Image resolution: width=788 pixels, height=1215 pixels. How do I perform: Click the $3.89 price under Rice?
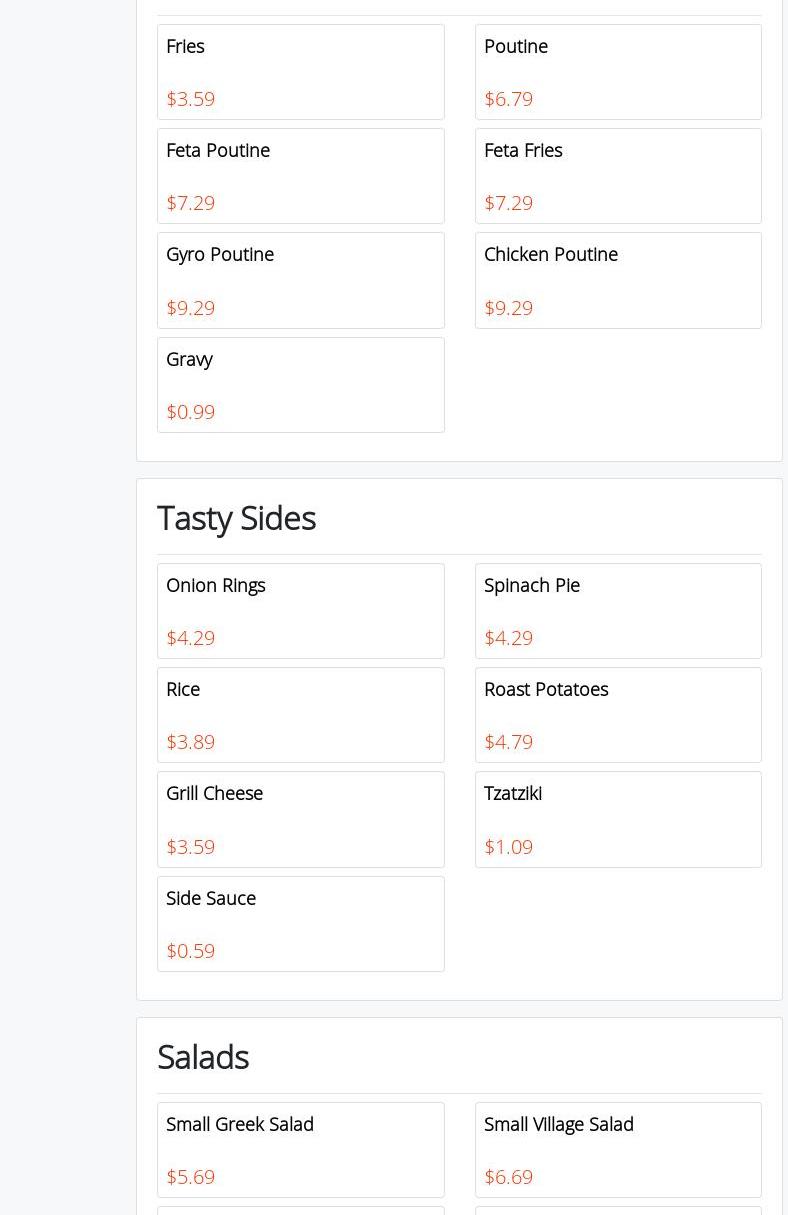tap(190, 742)
